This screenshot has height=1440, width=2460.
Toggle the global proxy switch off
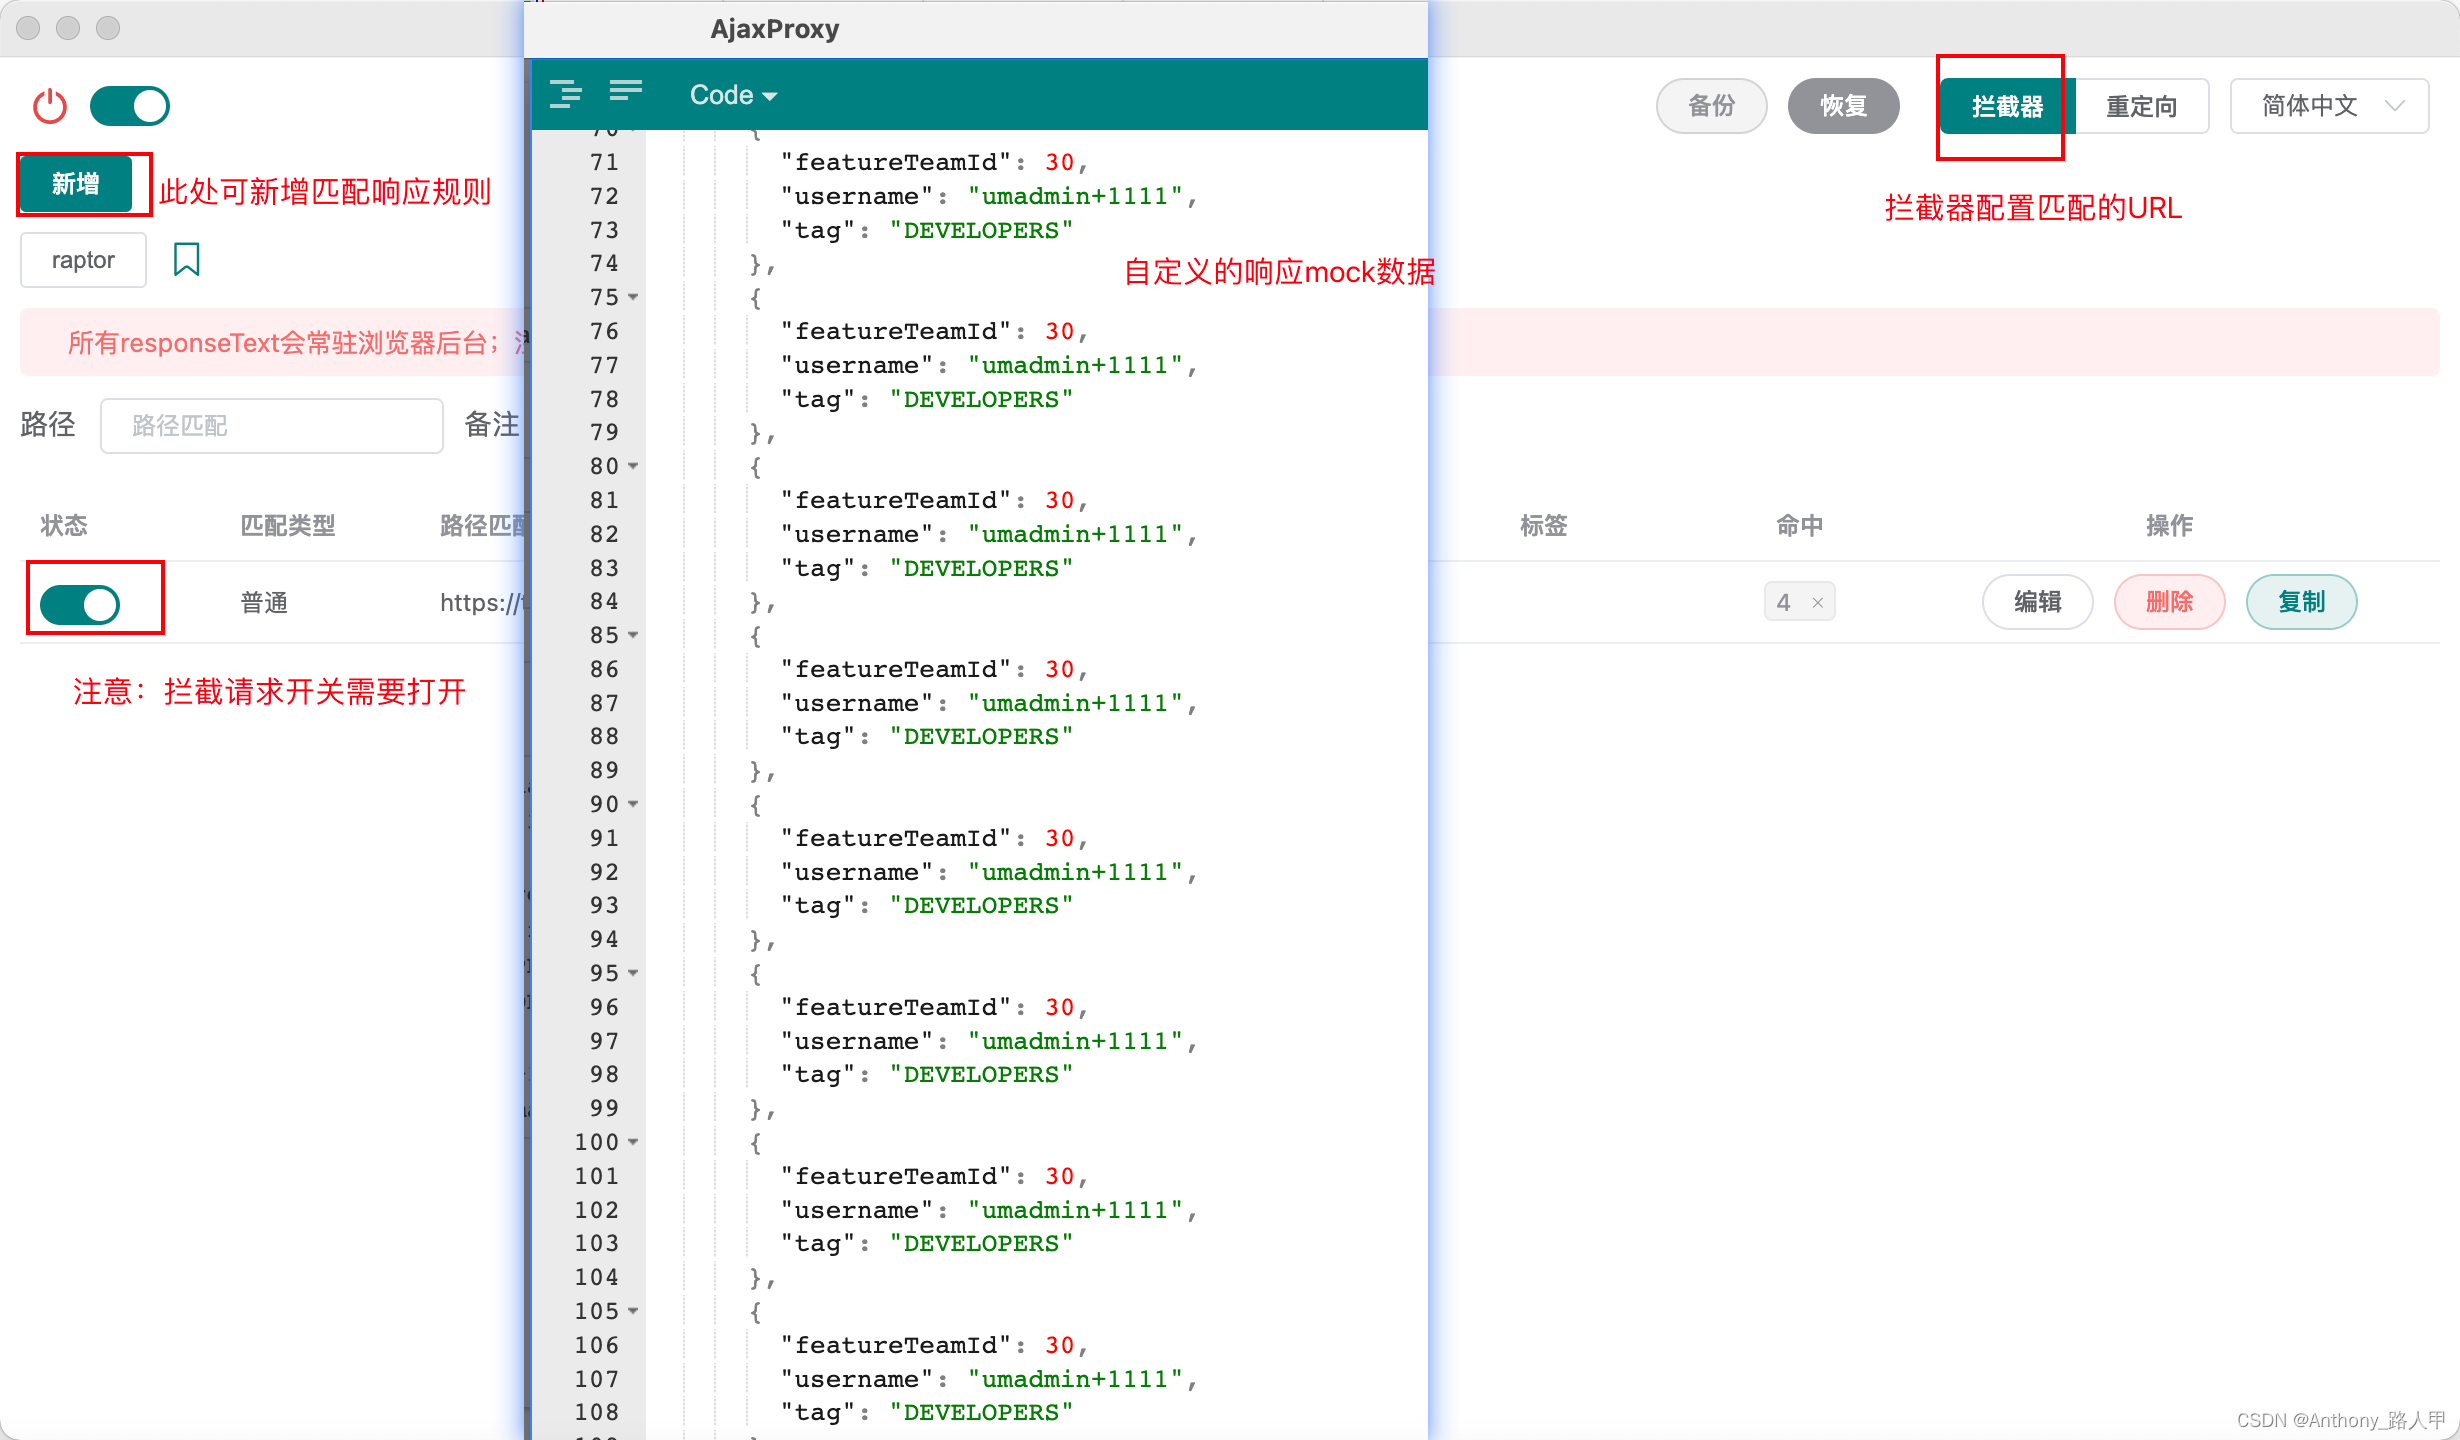click(x=130, y=106)
